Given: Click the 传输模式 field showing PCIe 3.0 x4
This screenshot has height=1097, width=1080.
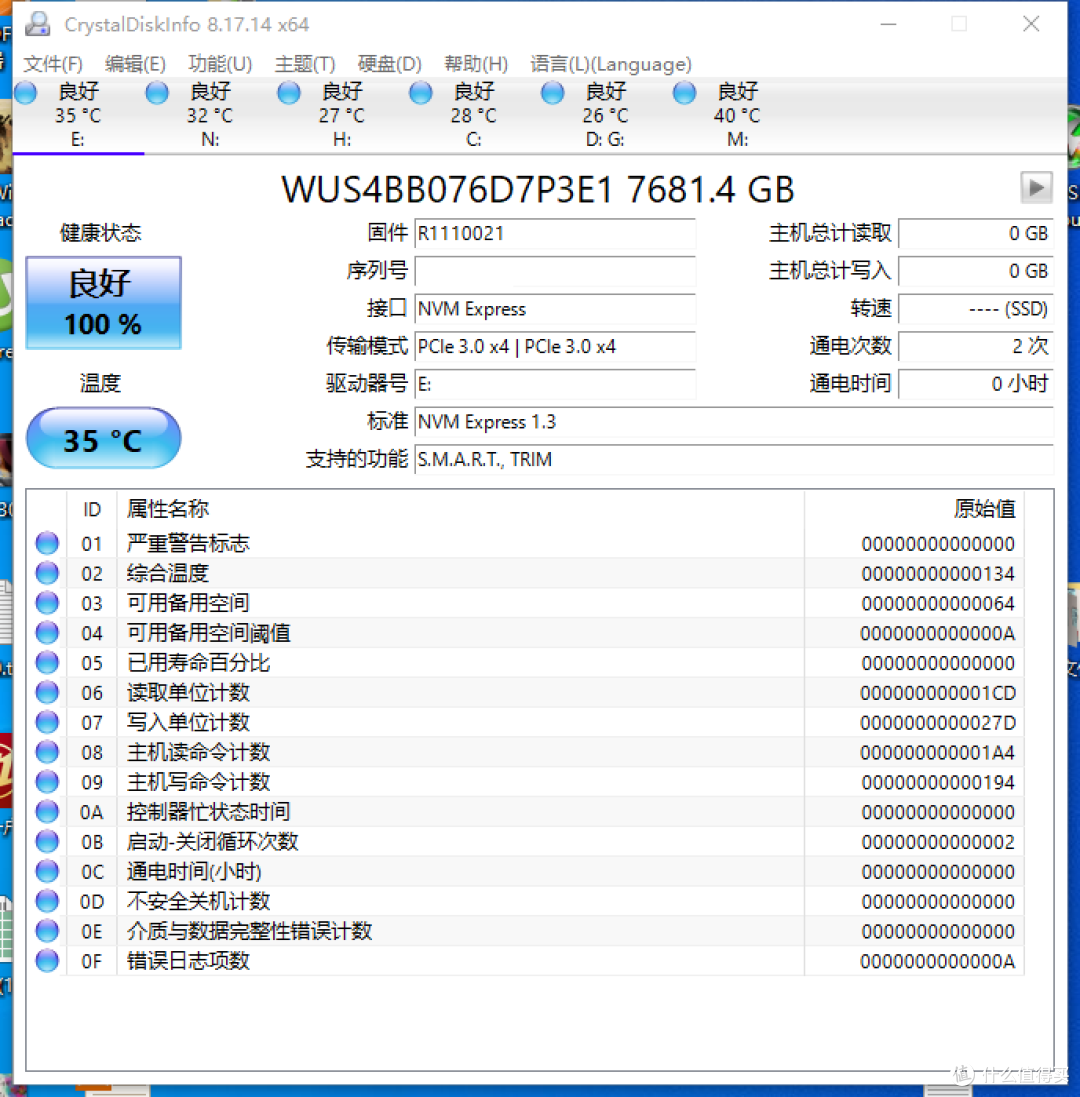Looking at the screenshot, I should 555,347.
